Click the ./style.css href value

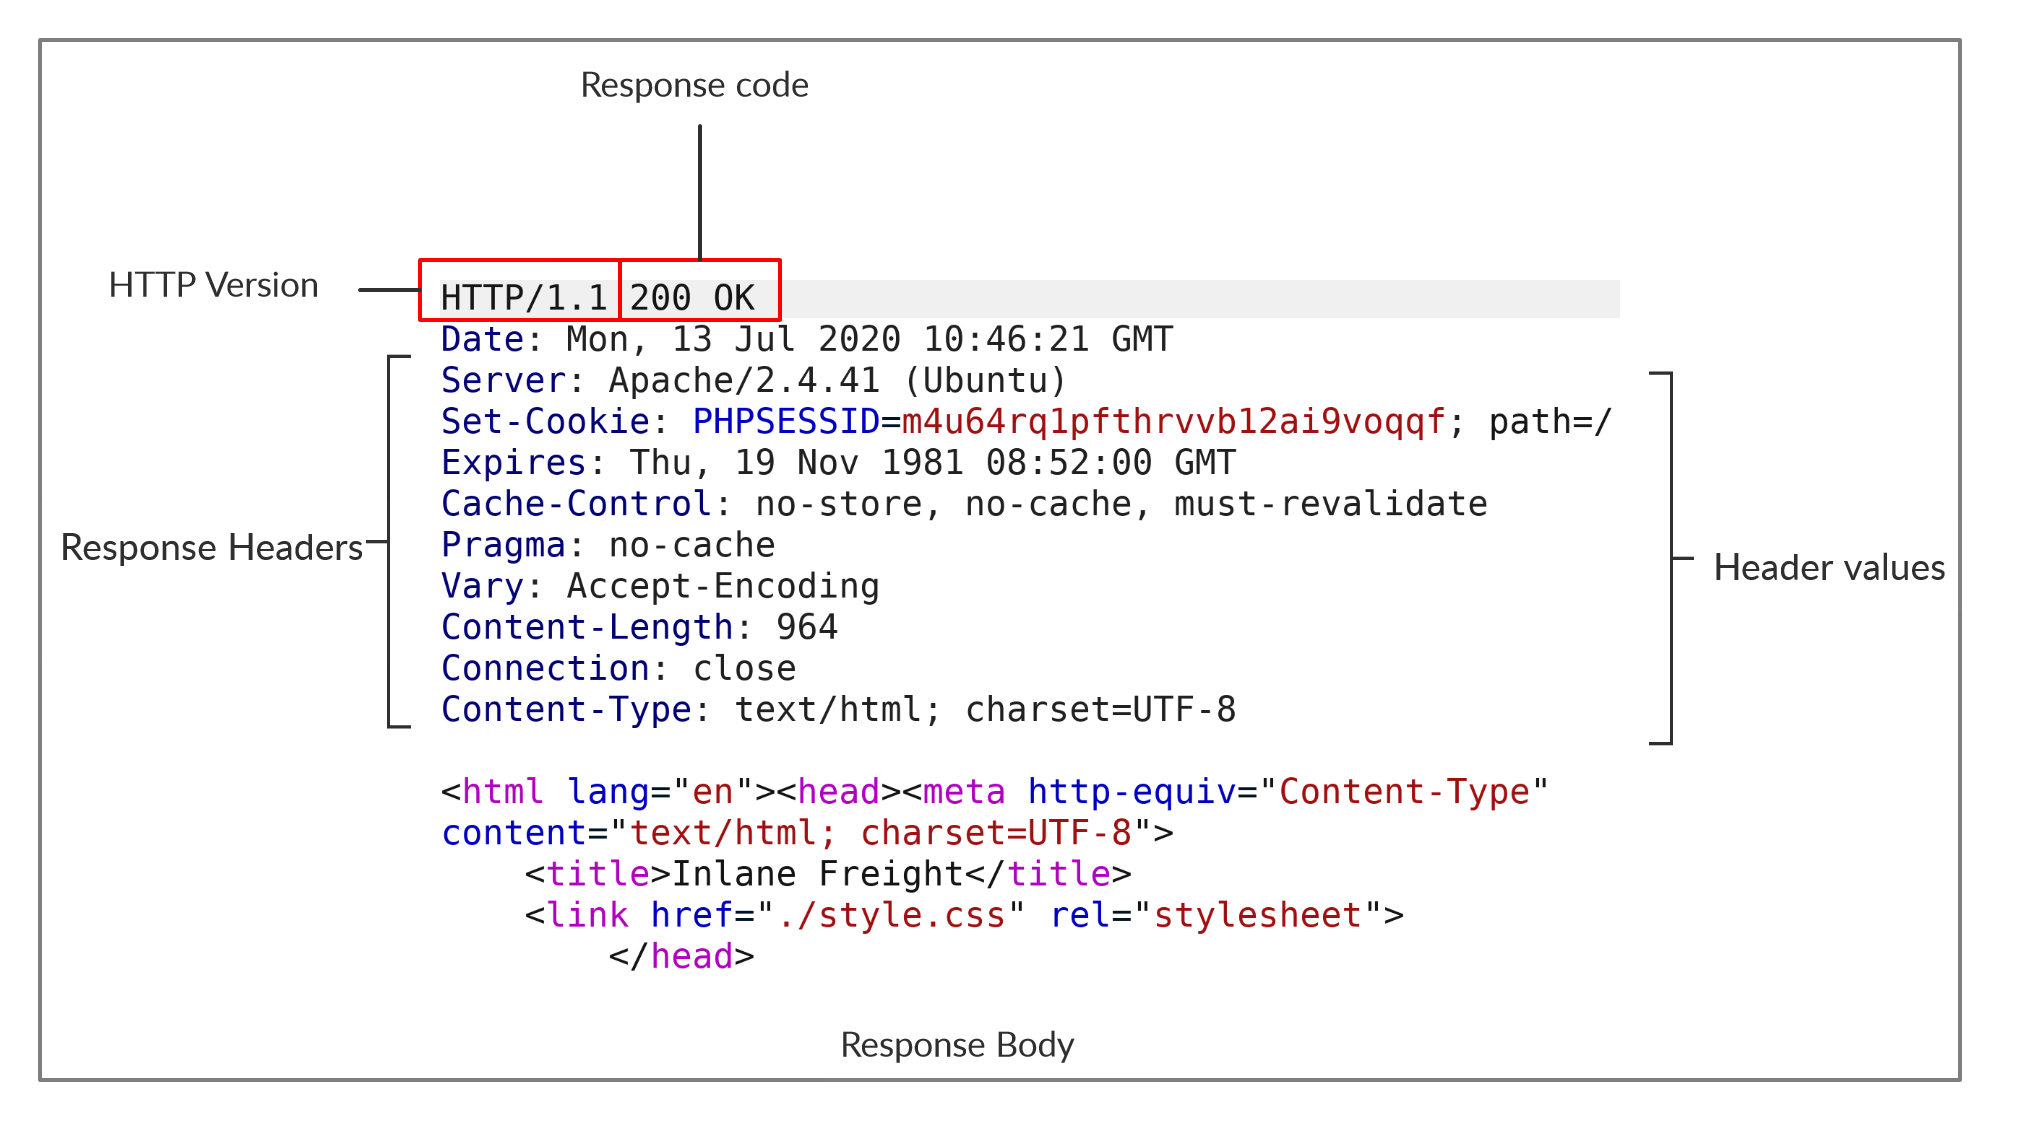click(x=891, y=915)
